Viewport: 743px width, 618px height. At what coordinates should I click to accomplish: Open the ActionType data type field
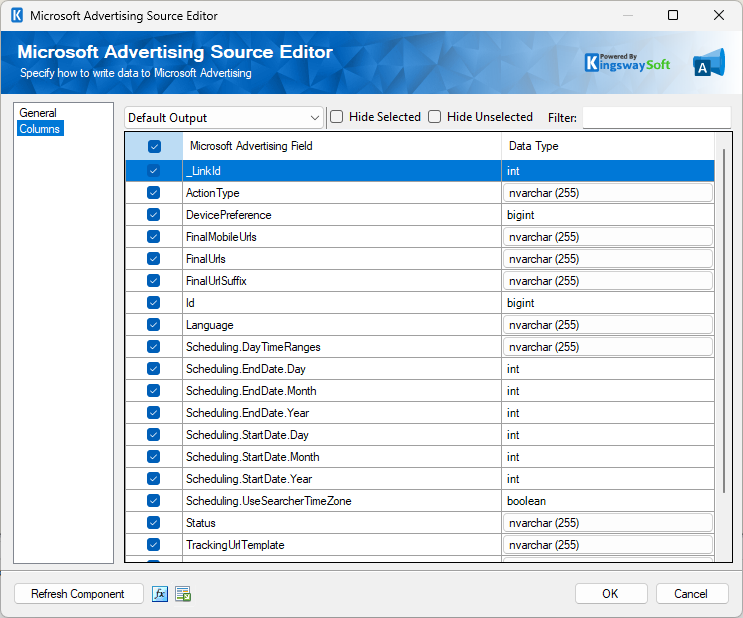coord(608,193)
